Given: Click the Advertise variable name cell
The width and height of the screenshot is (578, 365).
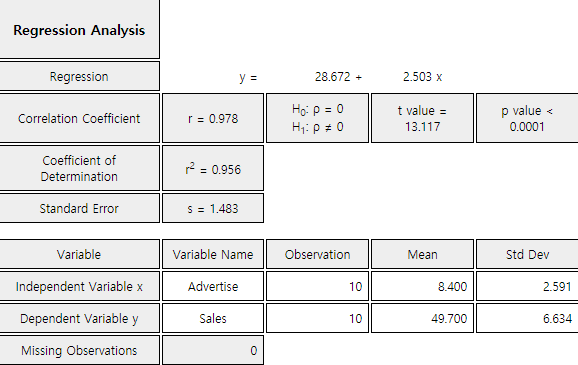Looking at the screenshot, I should pyautogui.click(x=213, y=286).
